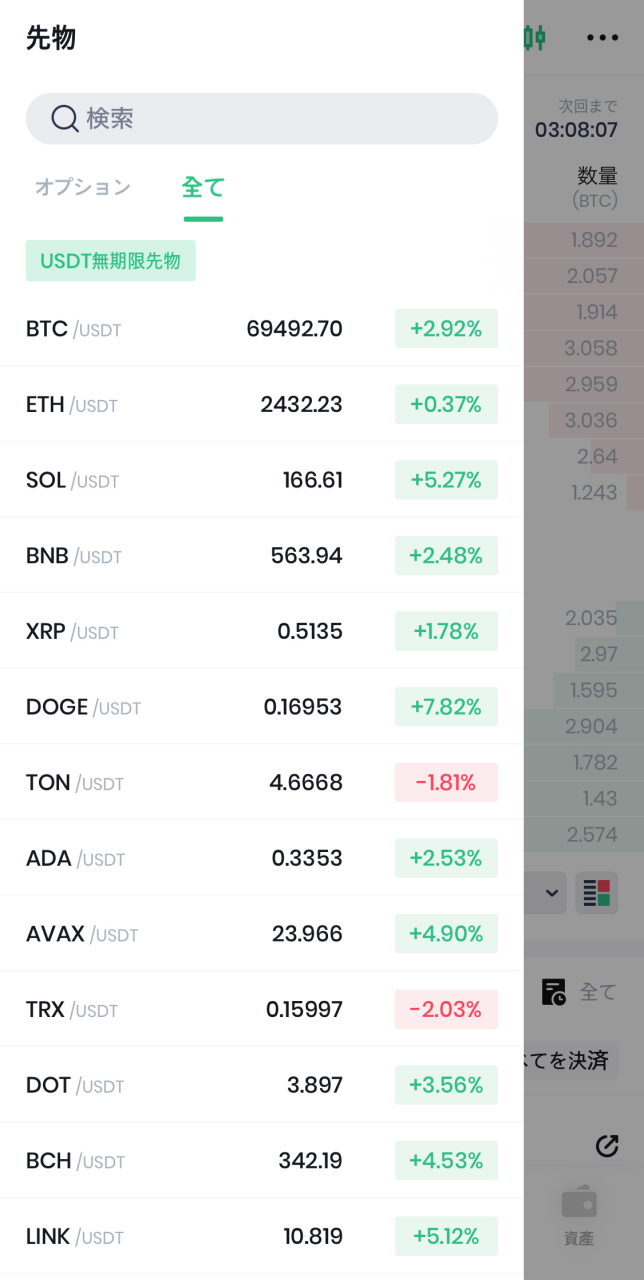Click the magnifier search icon
Screen dimensions: 644x1280
(x=65, y=119)
